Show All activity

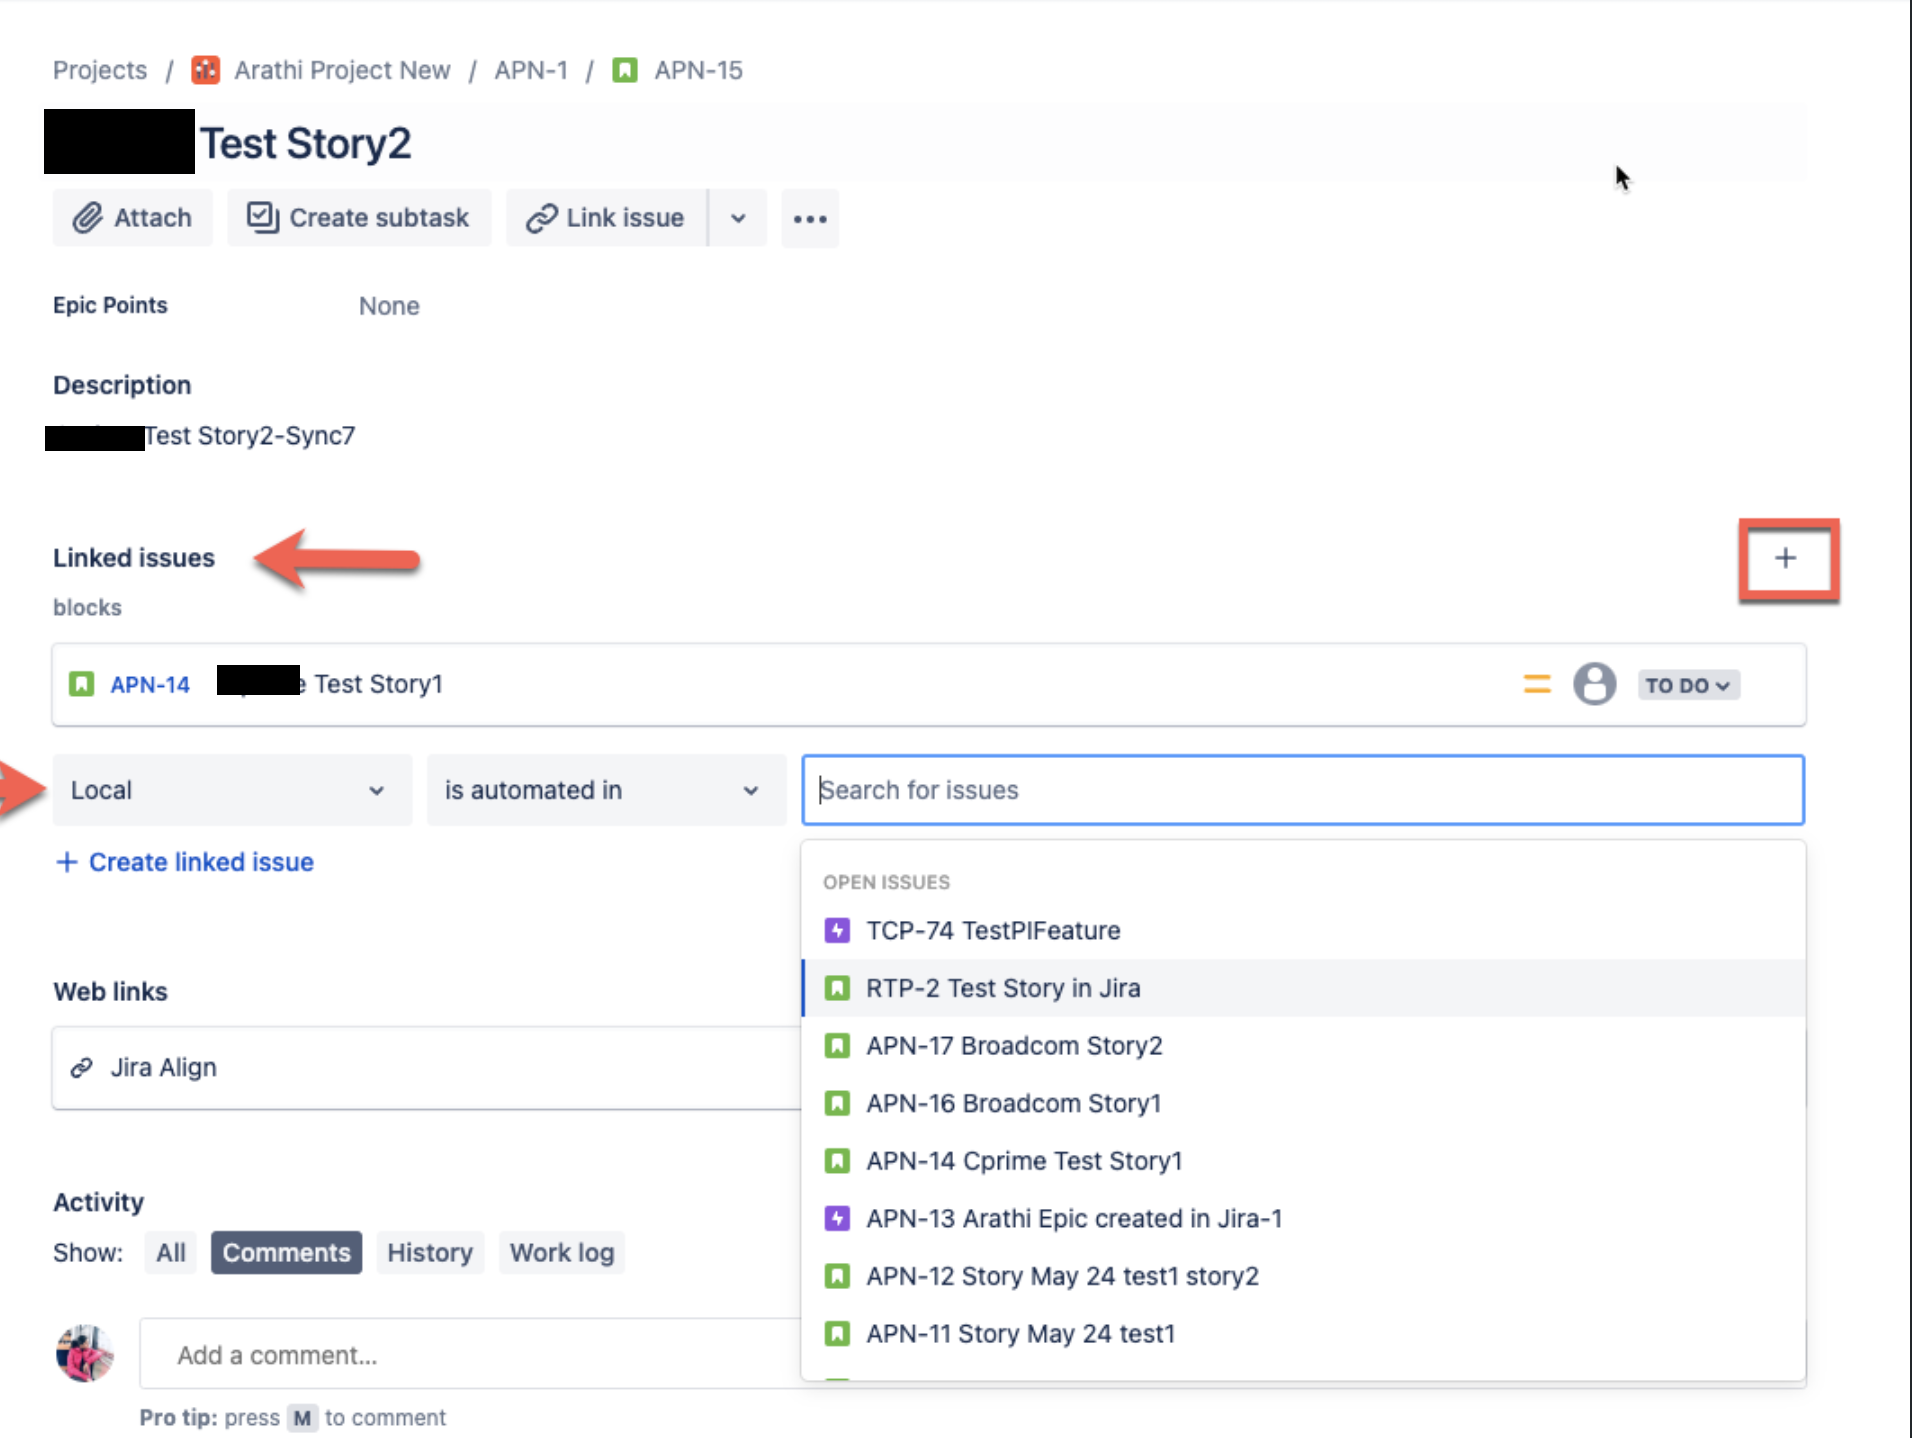click(x=171, y=1253)
